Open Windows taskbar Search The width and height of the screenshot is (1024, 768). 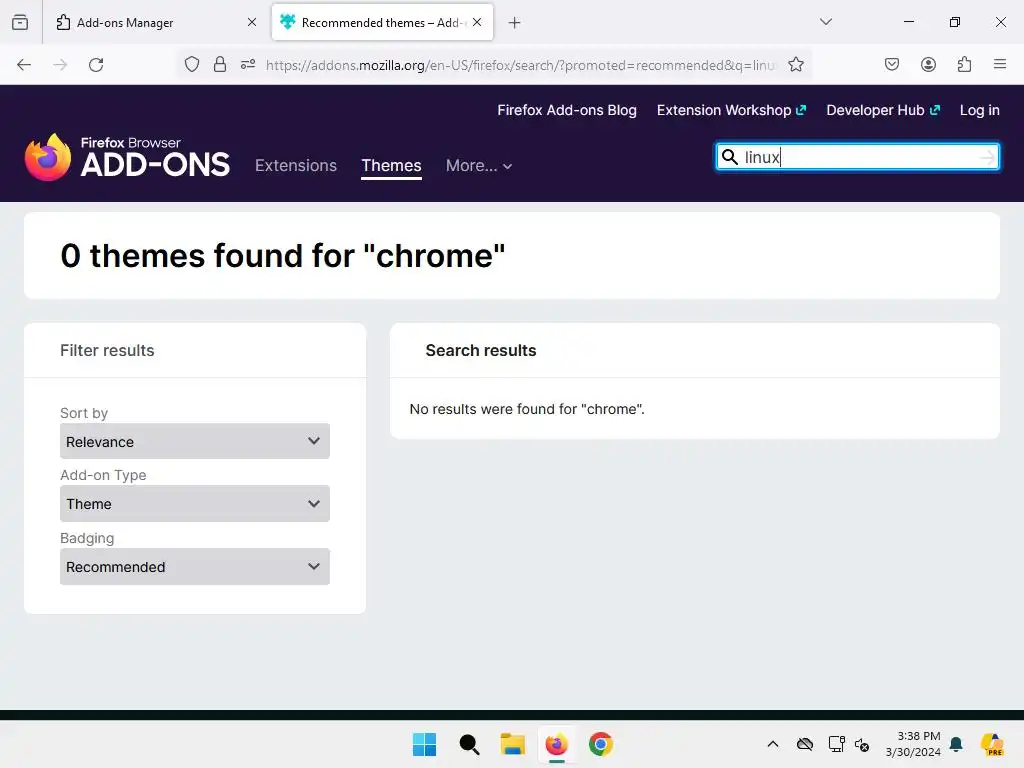coord(469,744)
